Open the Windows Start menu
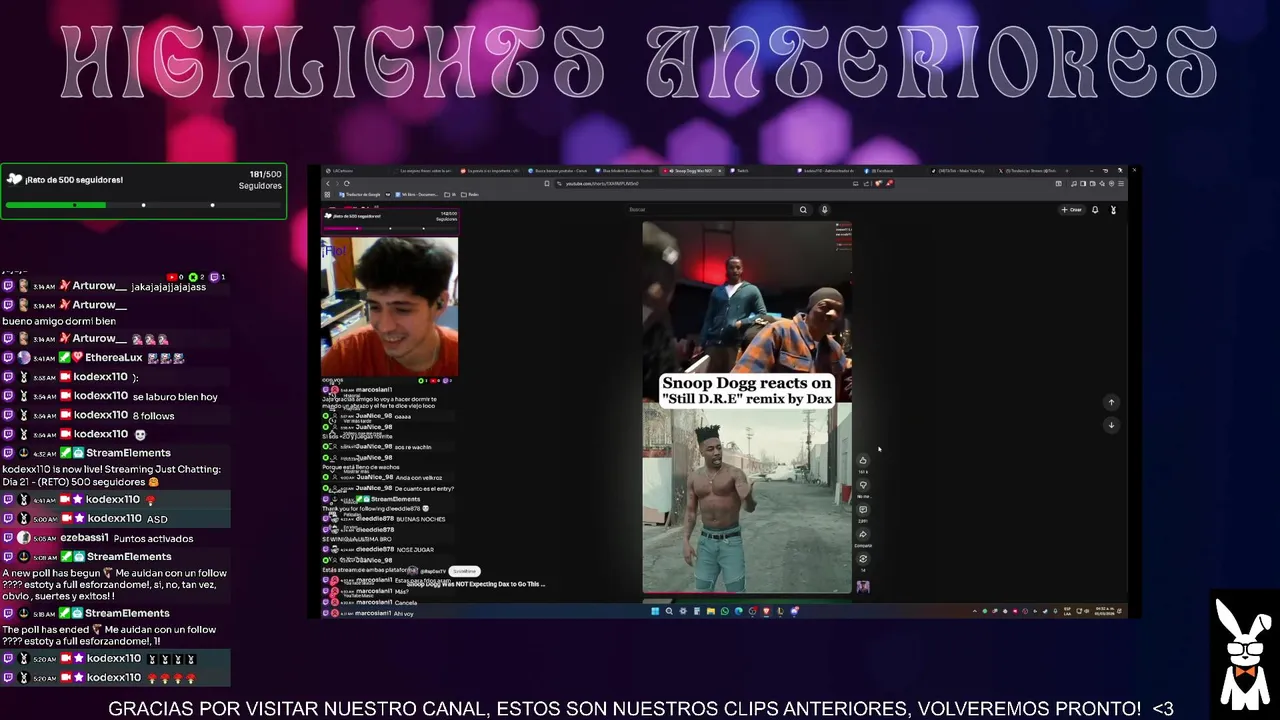 point(655,611)
